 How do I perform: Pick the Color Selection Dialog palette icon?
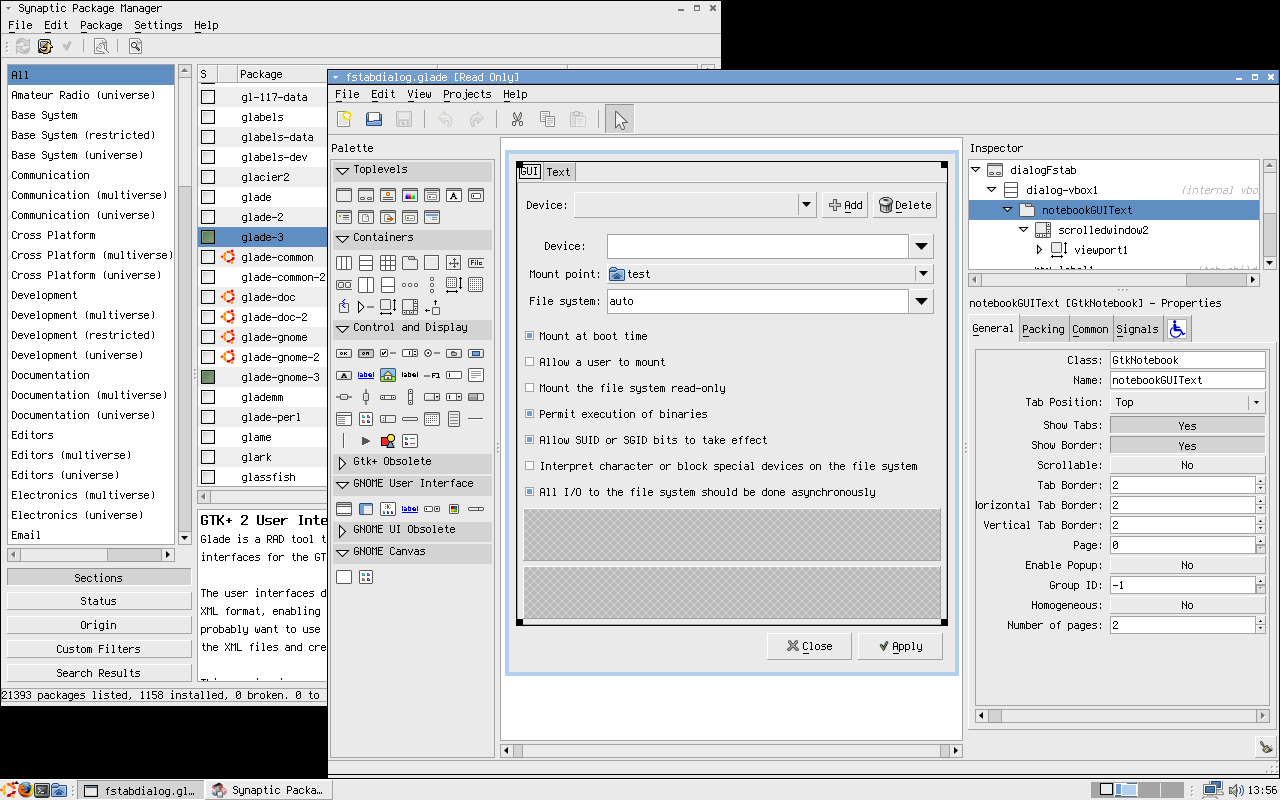tap(410, 195)
